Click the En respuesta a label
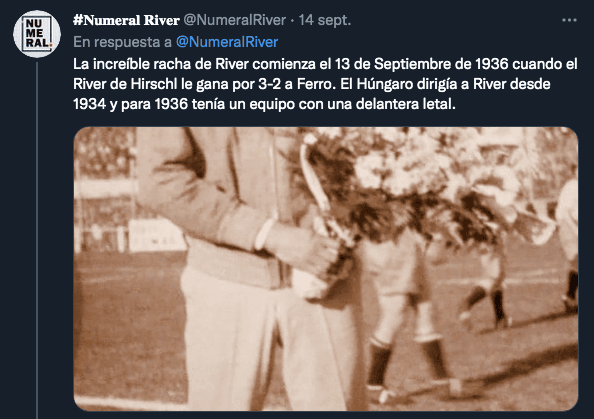The height and width of the screenshot is (419, 594). pyautogui.click(x=122, y=42)
